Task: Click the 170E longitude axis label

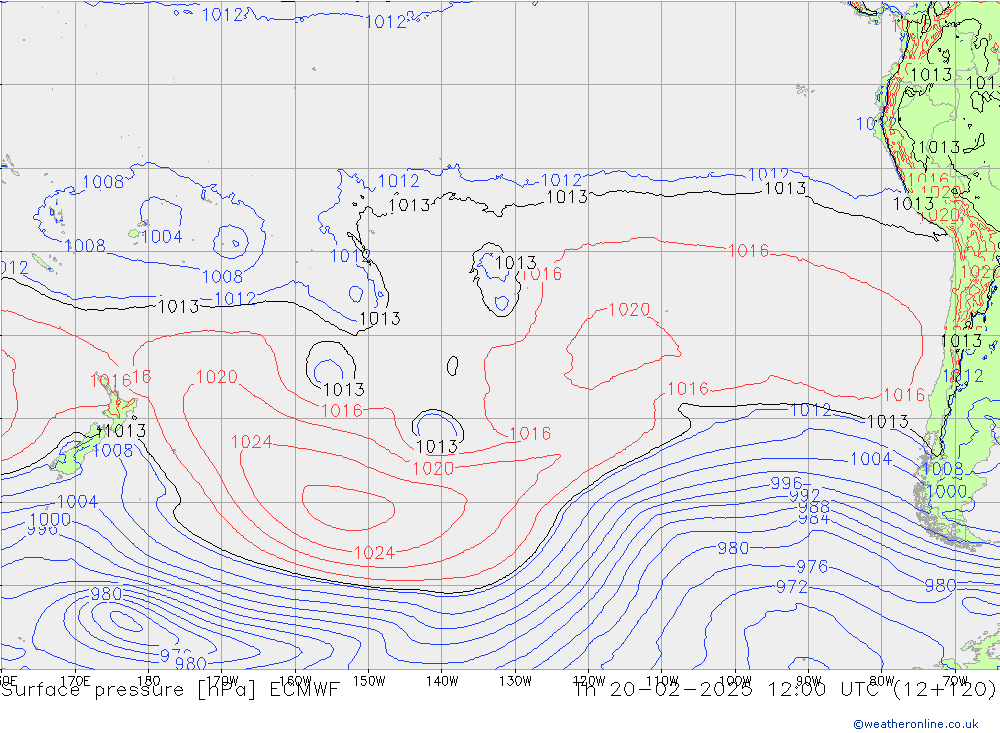Action: (x=75, y=681)
